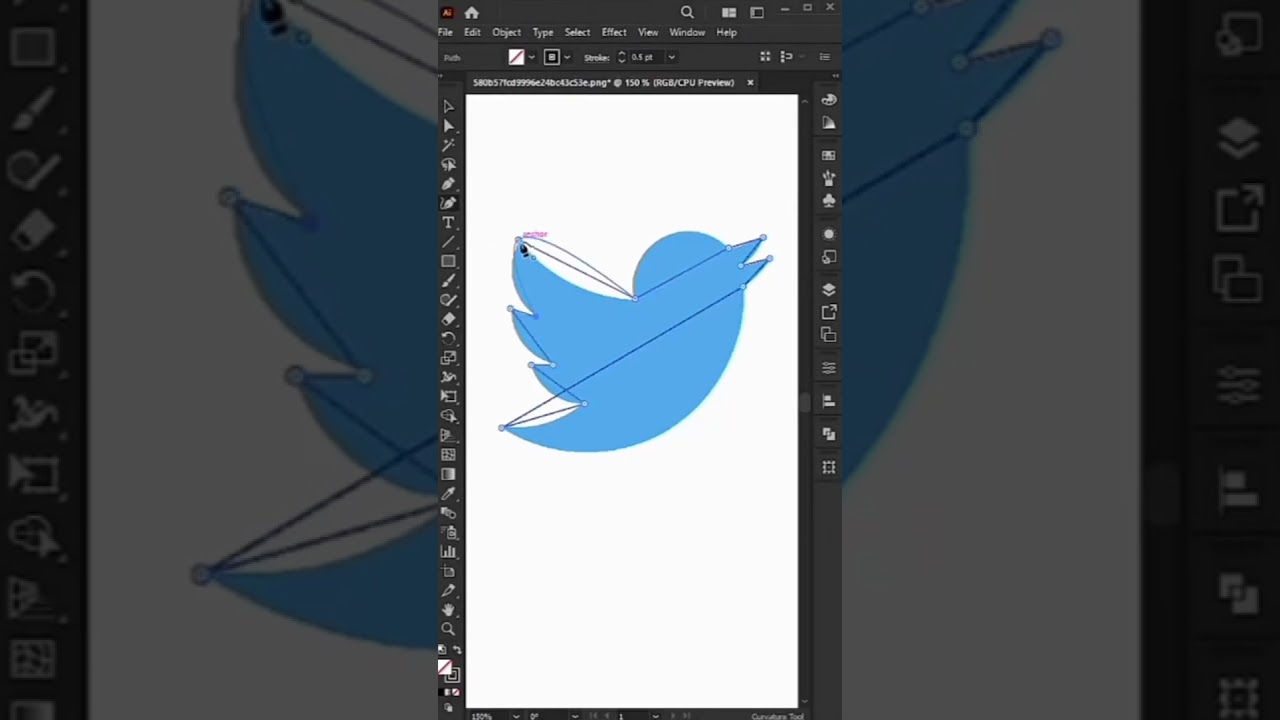This screenshot has width=1280, height=720.
Task: Open the Type menu
Action: [x=543, y=32]
